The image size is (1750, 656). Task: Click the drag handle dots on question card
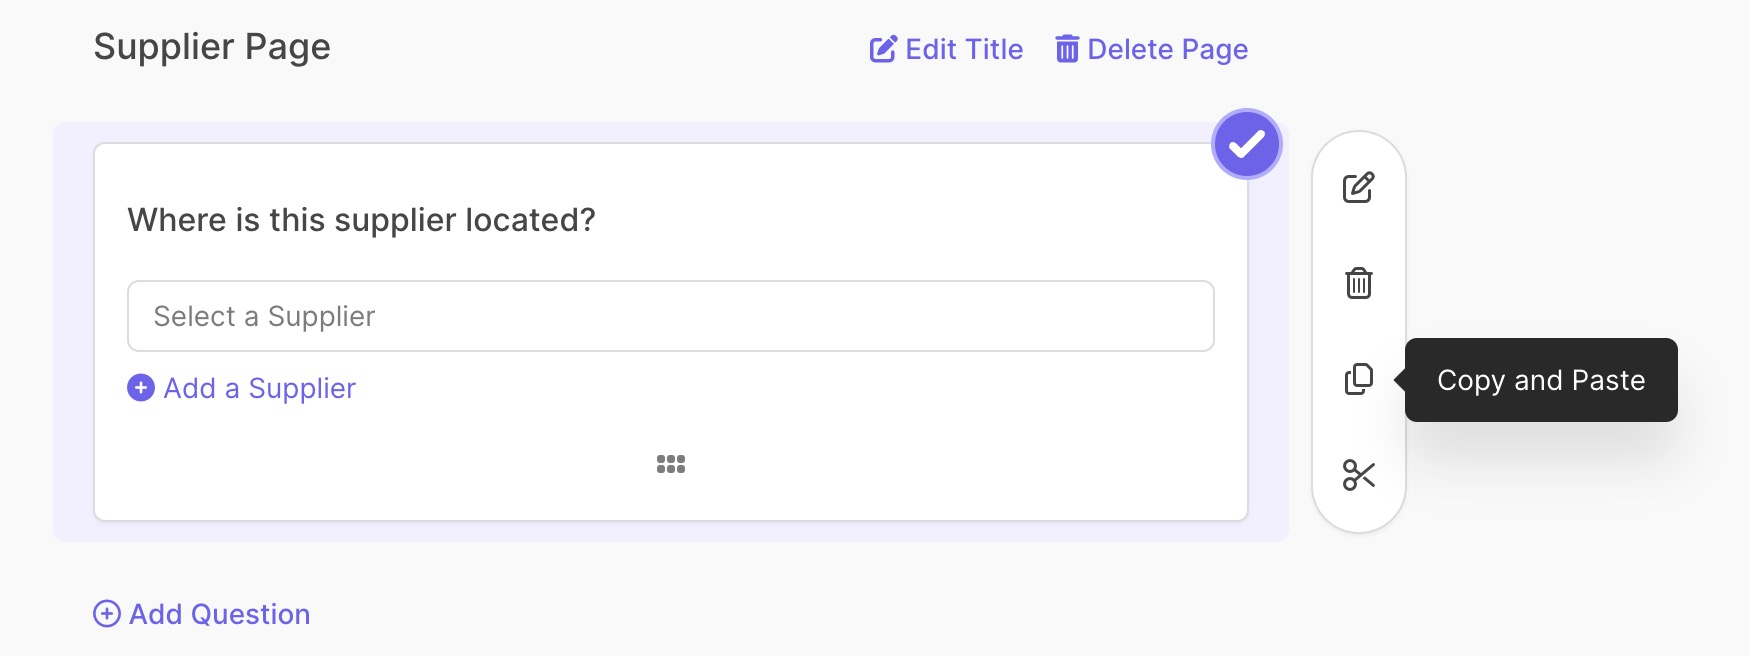[671, 464]
